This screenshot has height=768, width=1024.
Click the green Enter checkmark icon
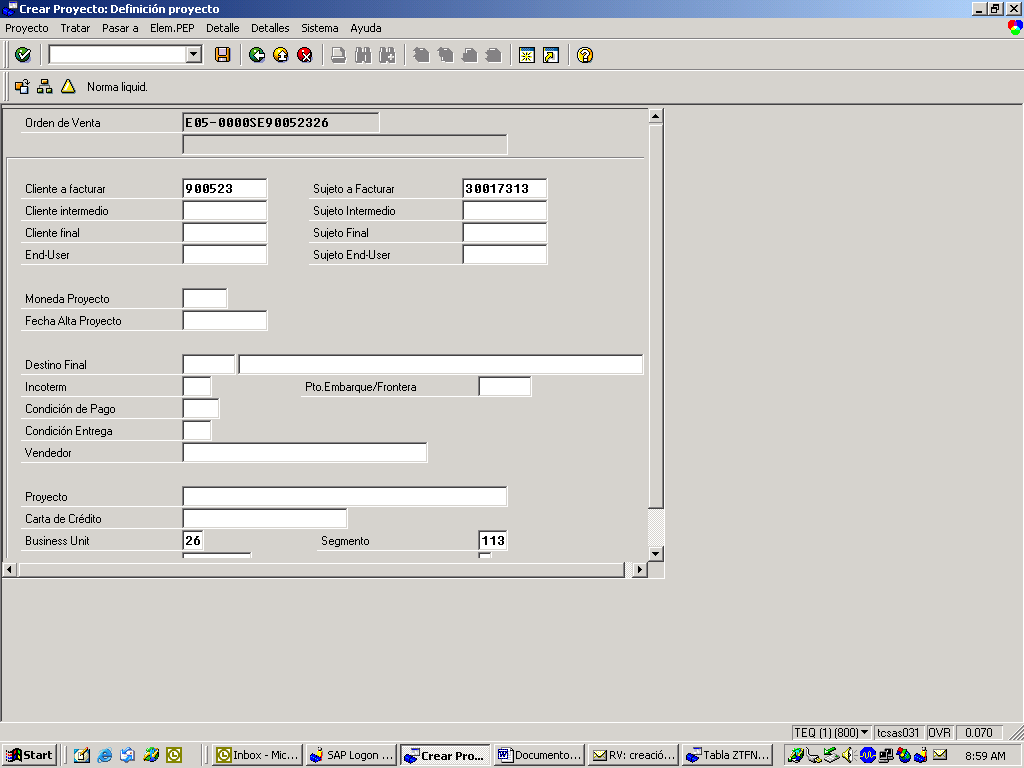point(23,55)
